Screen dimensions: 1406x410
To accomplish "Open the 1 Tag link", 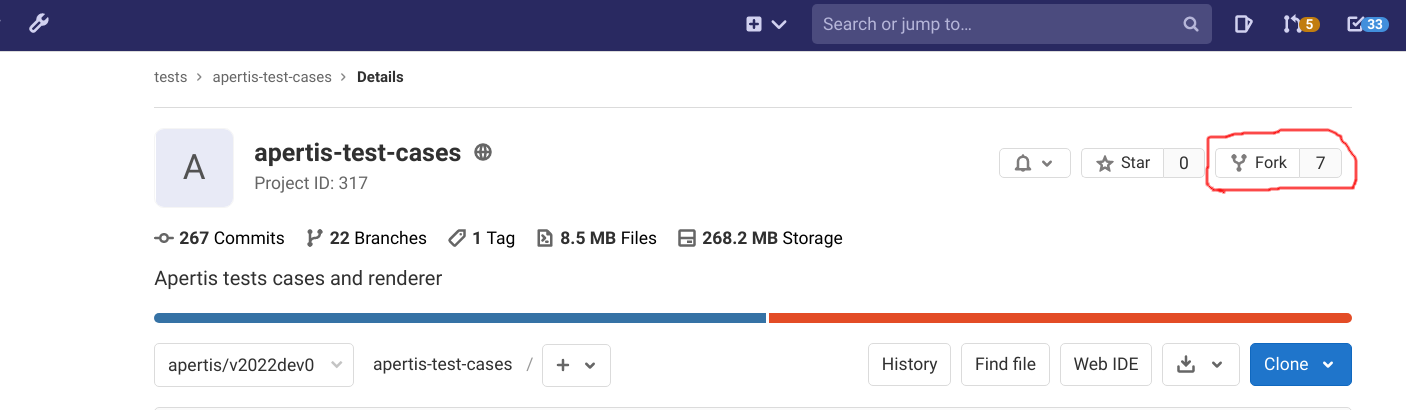I will 482,238.
